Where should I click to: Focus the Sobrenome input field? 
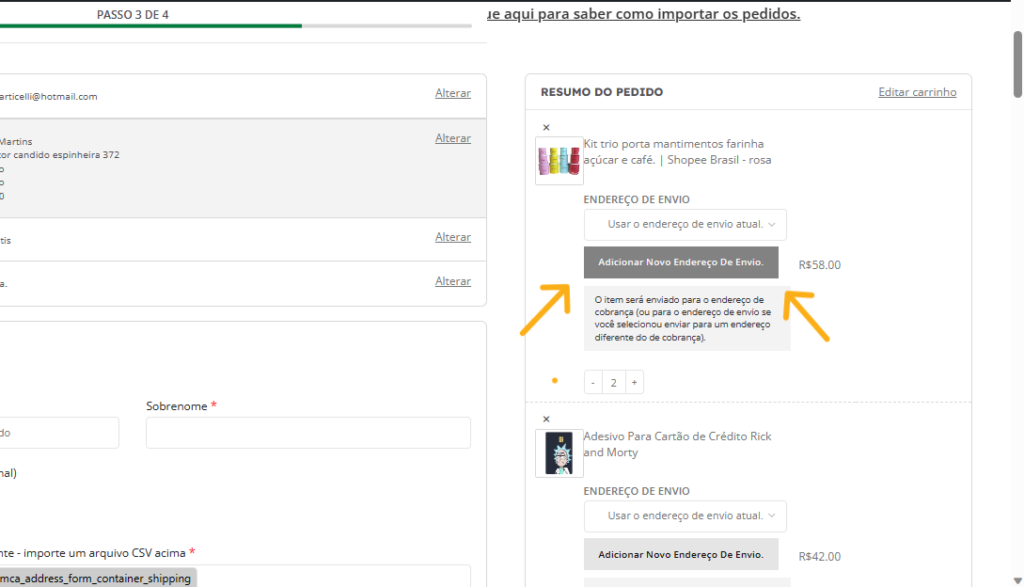[x=308, y=433]
